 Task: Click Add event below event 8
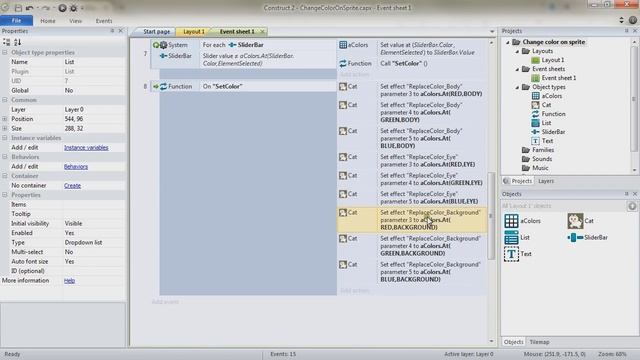(x=165, y=302)
